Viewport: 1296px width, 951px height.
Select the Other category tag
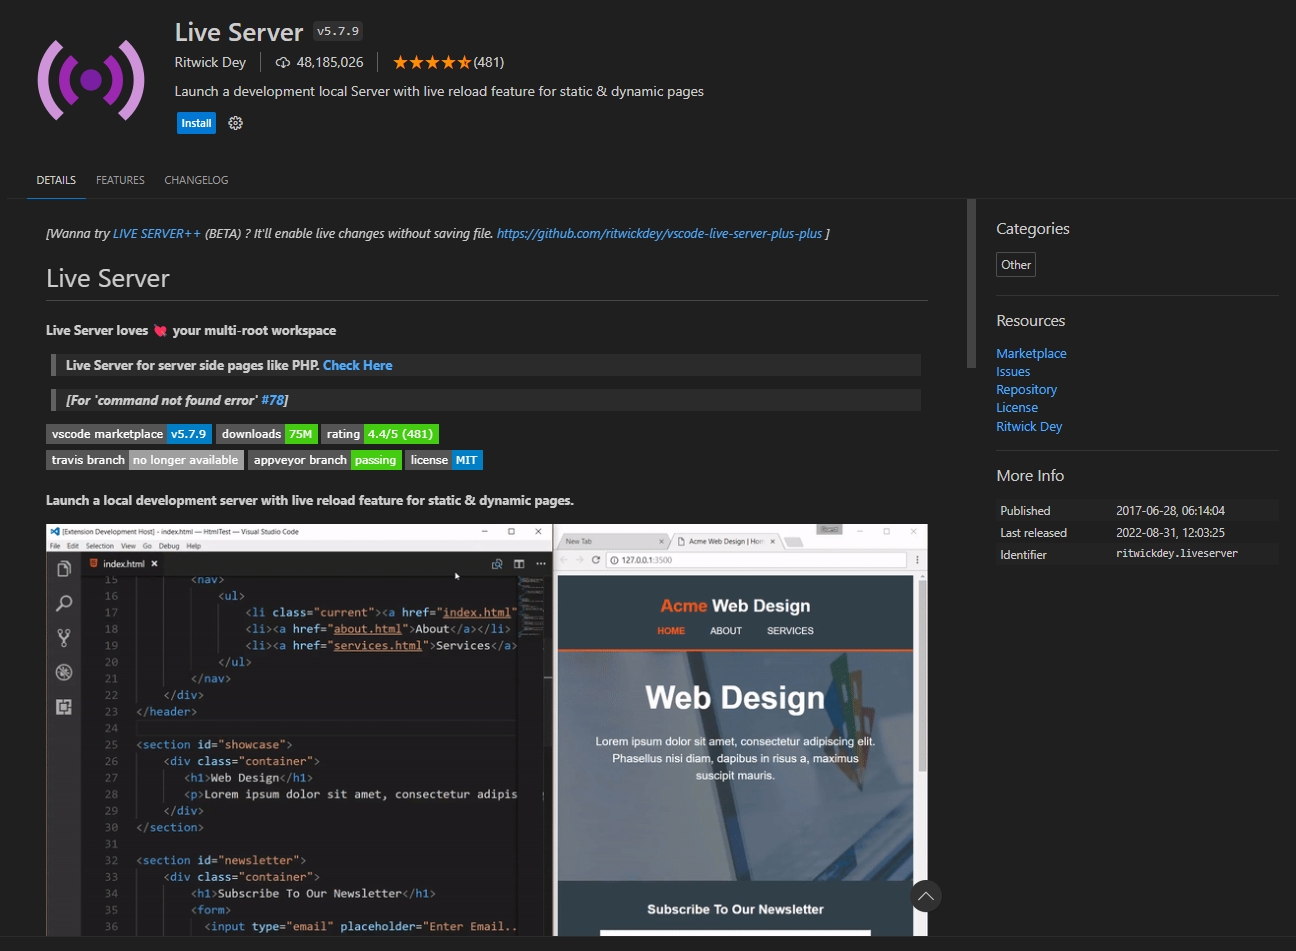[1016, 265]
